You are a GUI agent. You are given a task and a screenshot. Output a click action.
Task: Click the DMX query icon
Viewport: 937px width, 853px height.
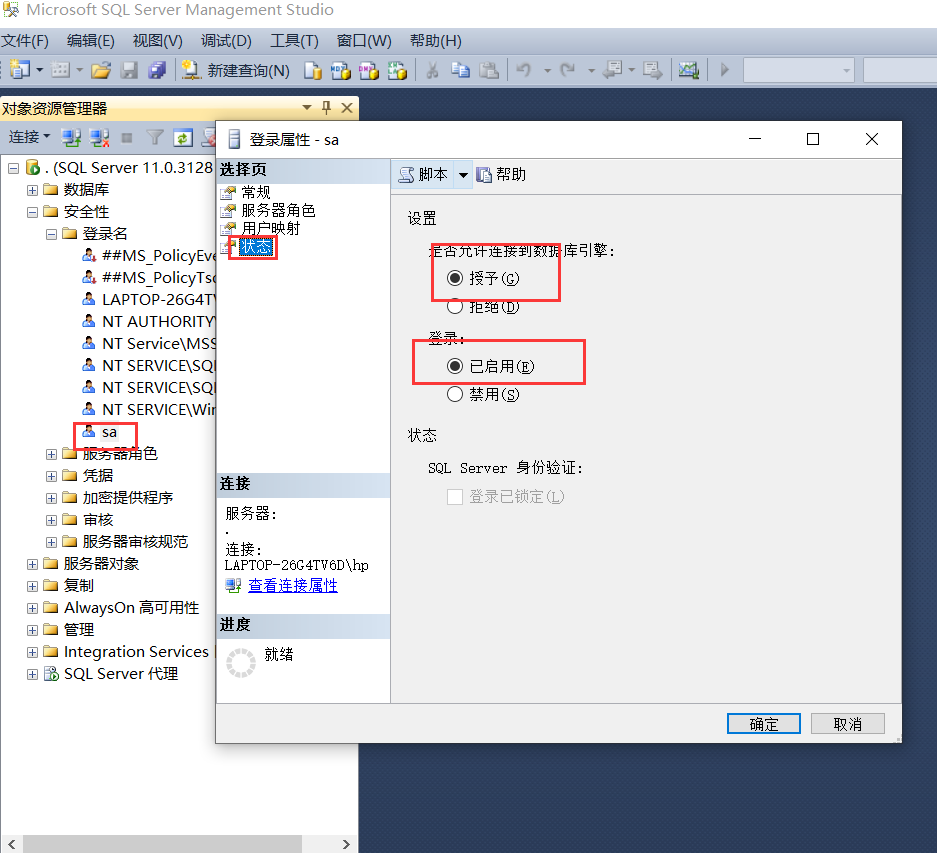click(x=369, y=71)
